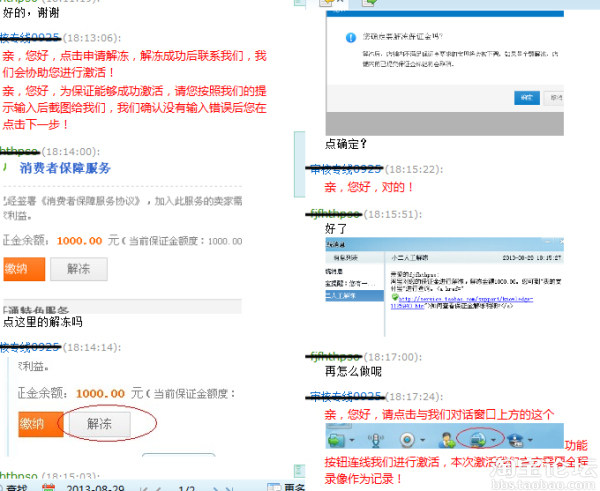Click the message 点确定？

[346, 144]
